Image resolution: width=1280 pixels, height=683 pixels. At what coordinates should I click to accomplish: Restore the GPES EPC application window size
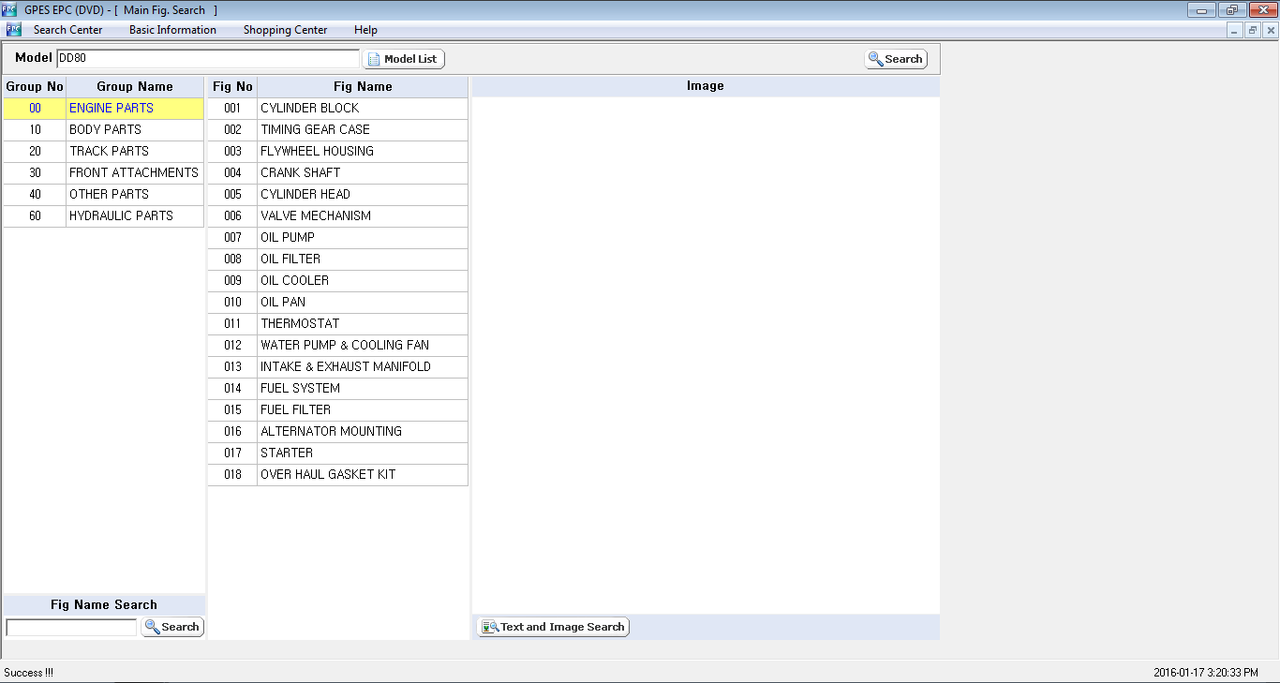click(x=1231, y=10)
